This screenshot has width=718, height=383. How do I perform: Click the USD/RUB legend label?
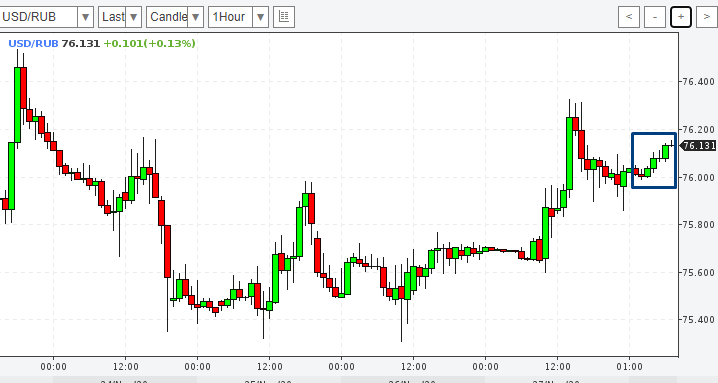point(33,44)
